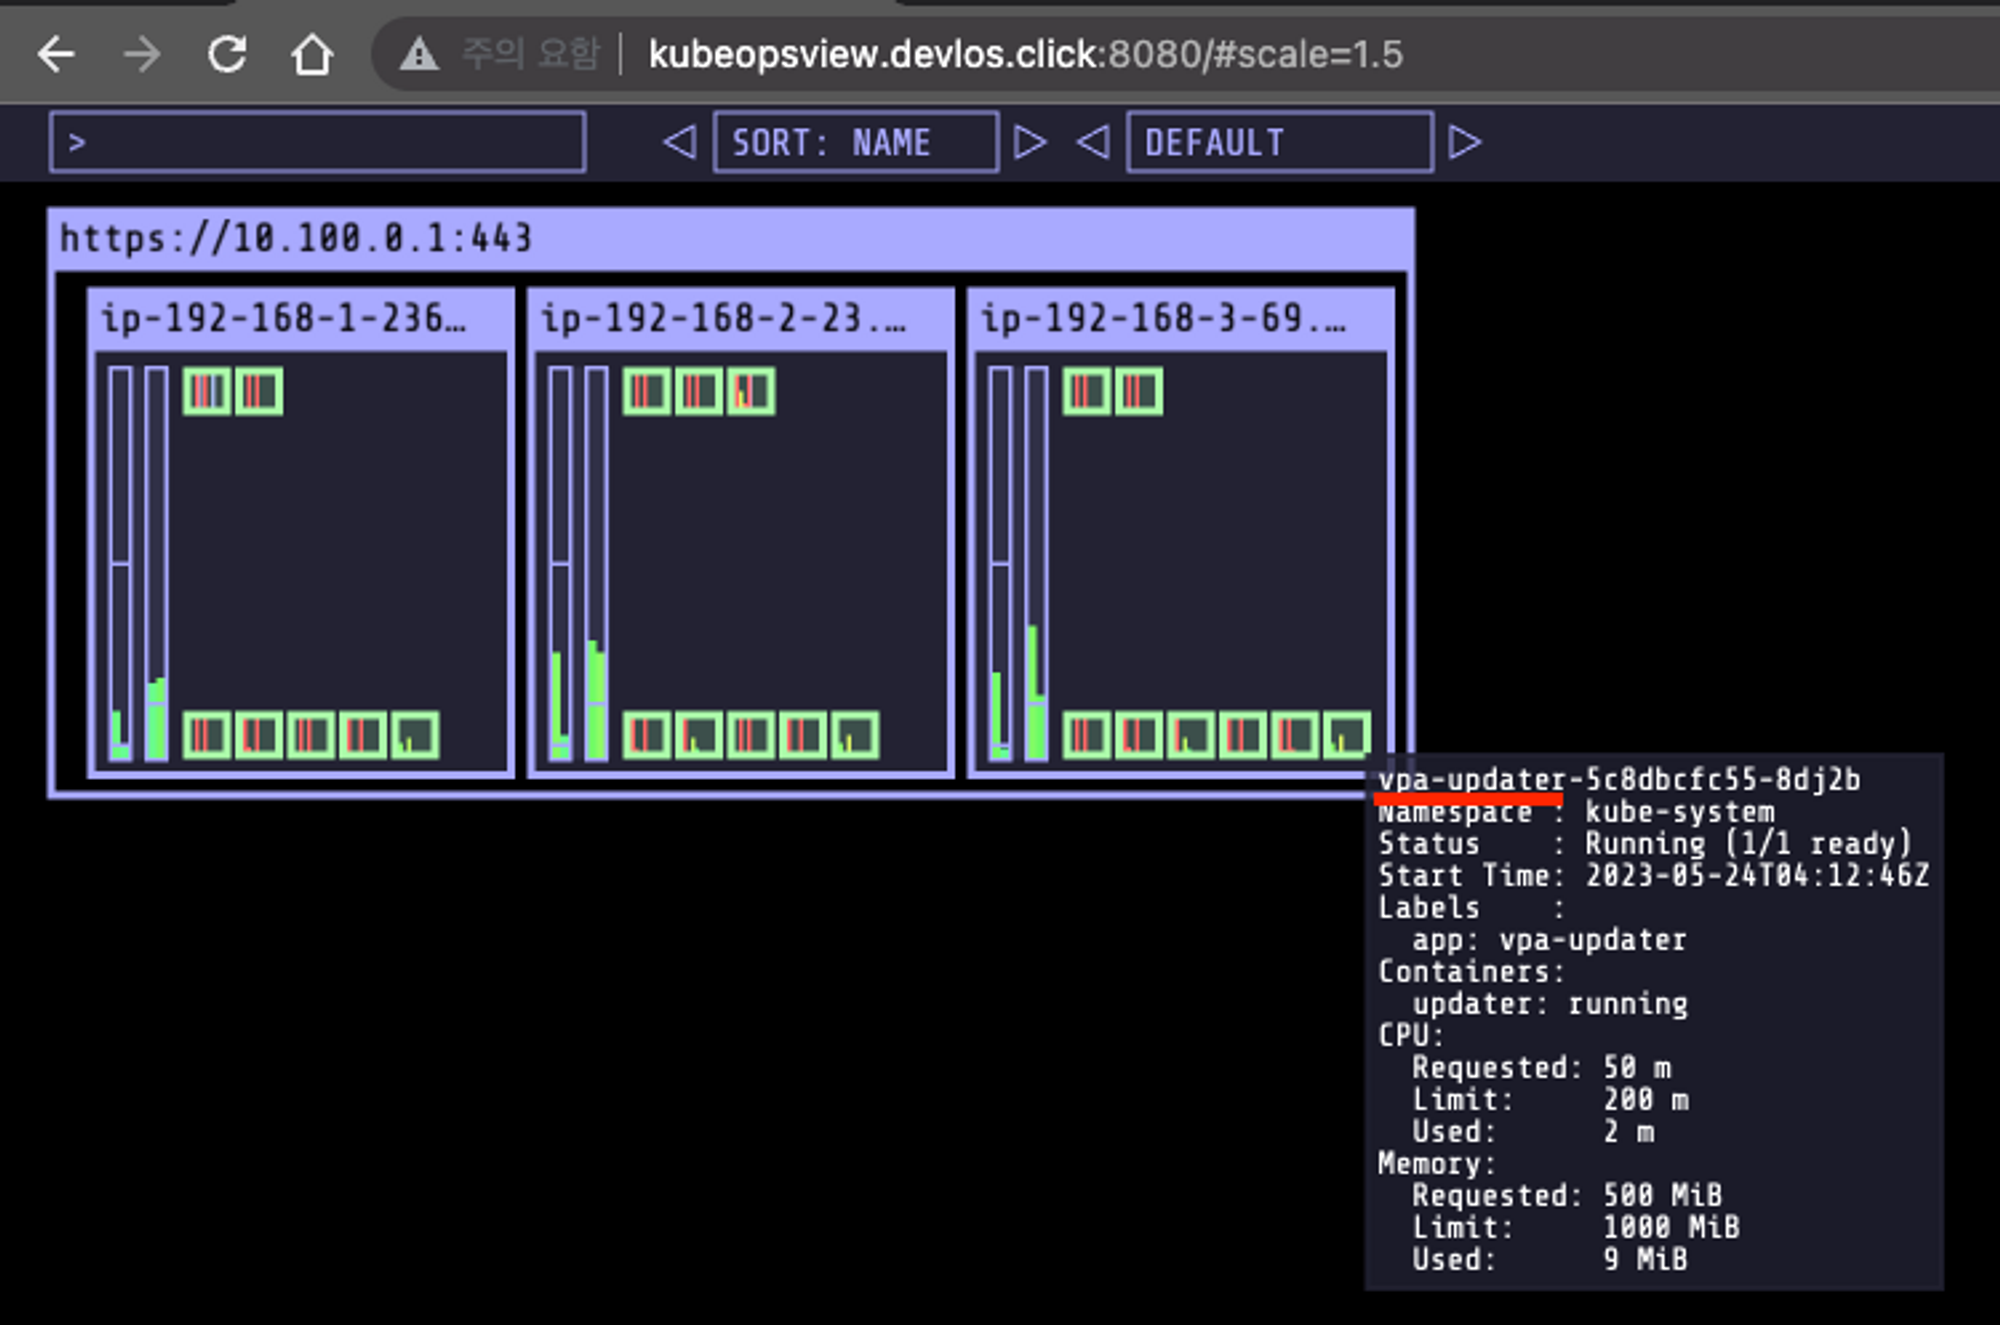
Task: Click first top pod box in ip-192-168-1-236 node
Action: pos(207,391)
